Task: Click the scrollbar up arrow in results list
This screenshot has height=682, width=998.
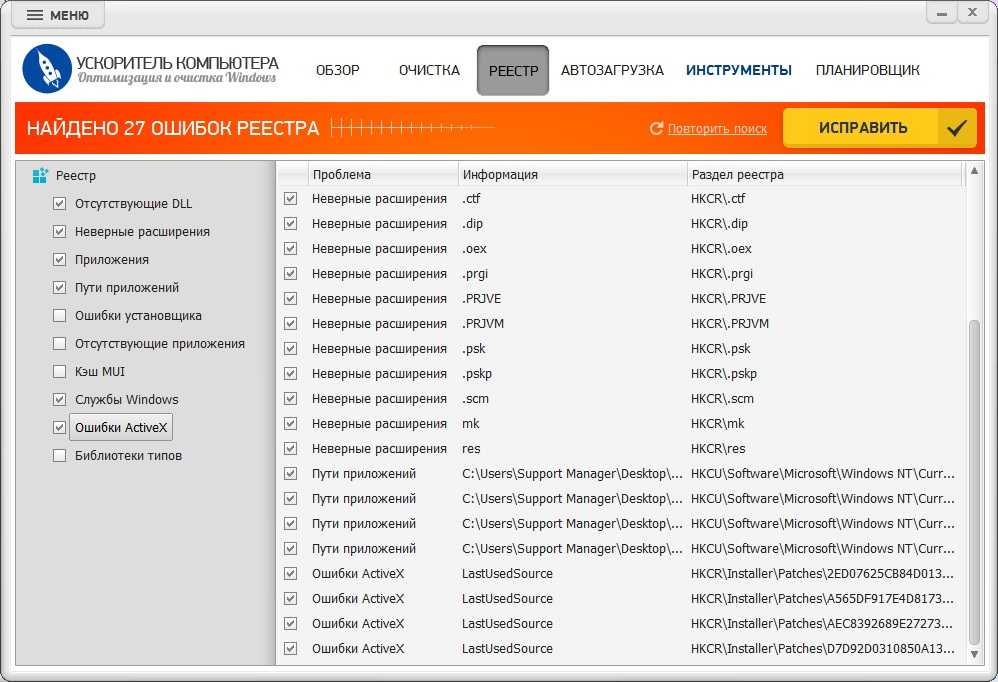Action: pos(975,175)
